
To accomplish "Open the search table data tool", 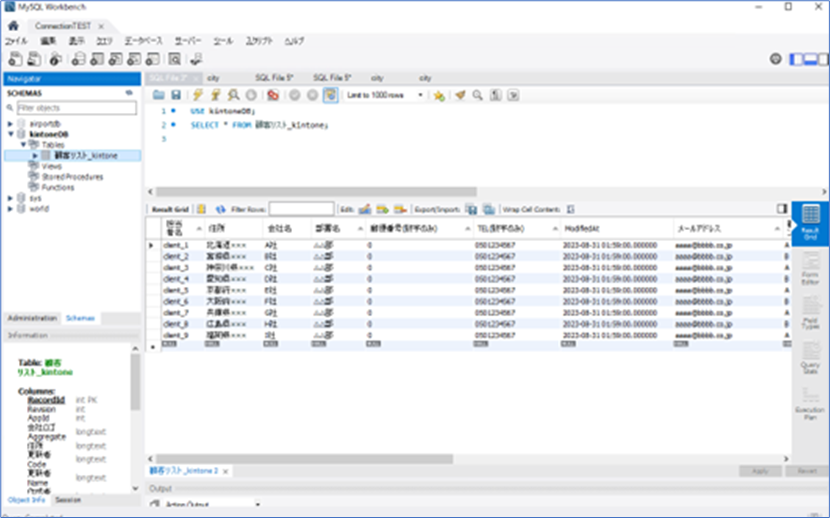I will 175,59.
